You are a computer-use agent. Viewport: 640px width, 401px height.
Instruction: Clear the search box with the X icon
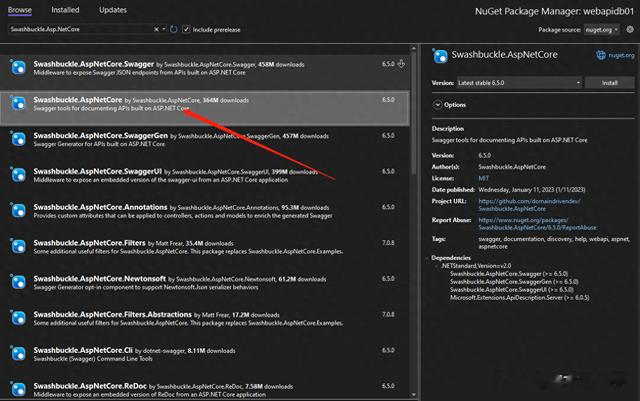(156, 29)
